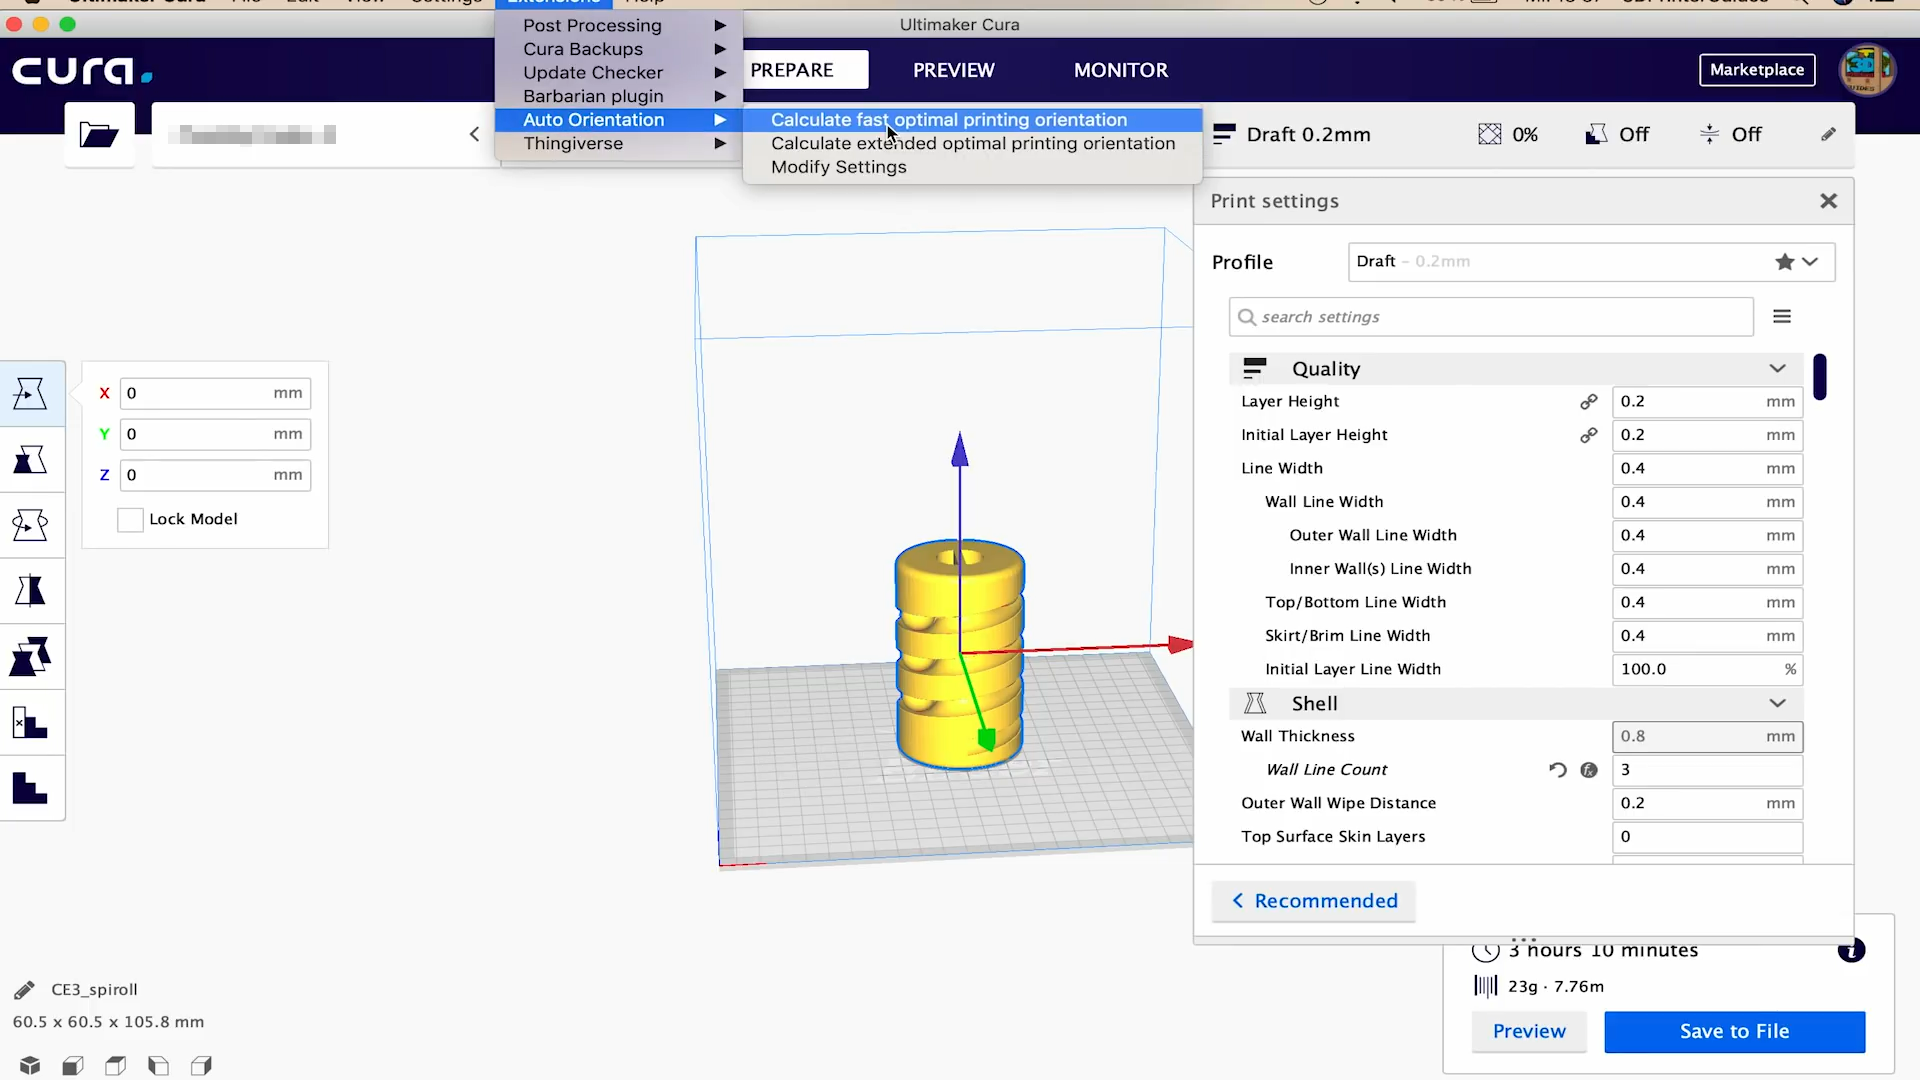Viewport: 1920px width, 1080px height.
Task: Click the blue Z-axis arrow handle
Action: [960, 450]
